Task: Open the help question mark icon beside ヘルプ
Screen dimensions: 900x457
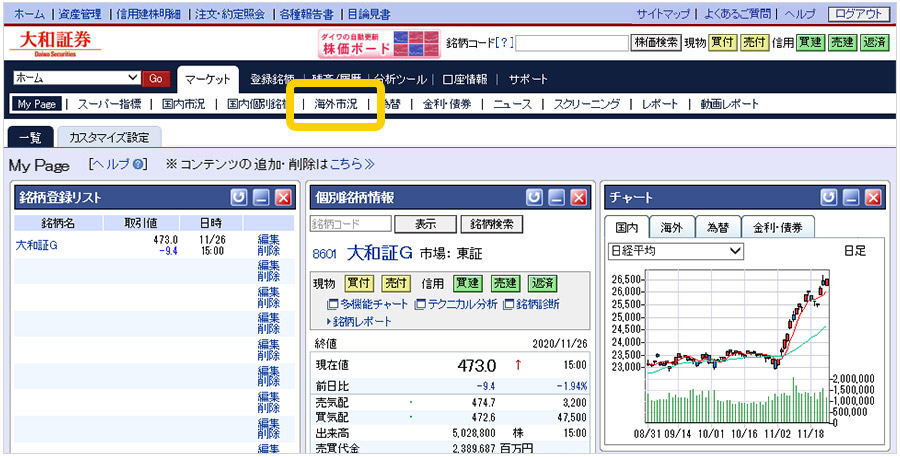Action: tap(137, 165)
